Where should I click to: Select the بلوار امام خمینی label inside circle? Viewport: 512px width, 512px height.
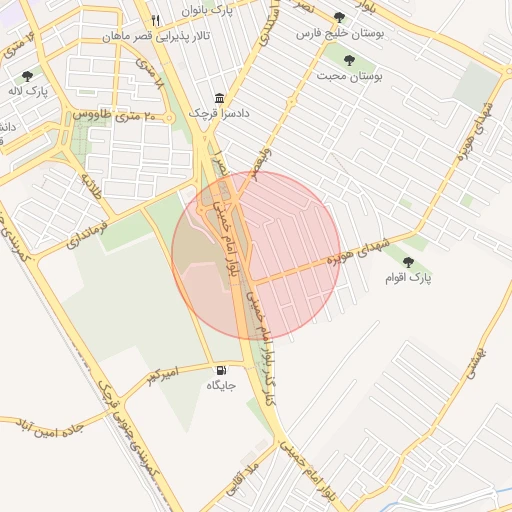pos(226,239)
